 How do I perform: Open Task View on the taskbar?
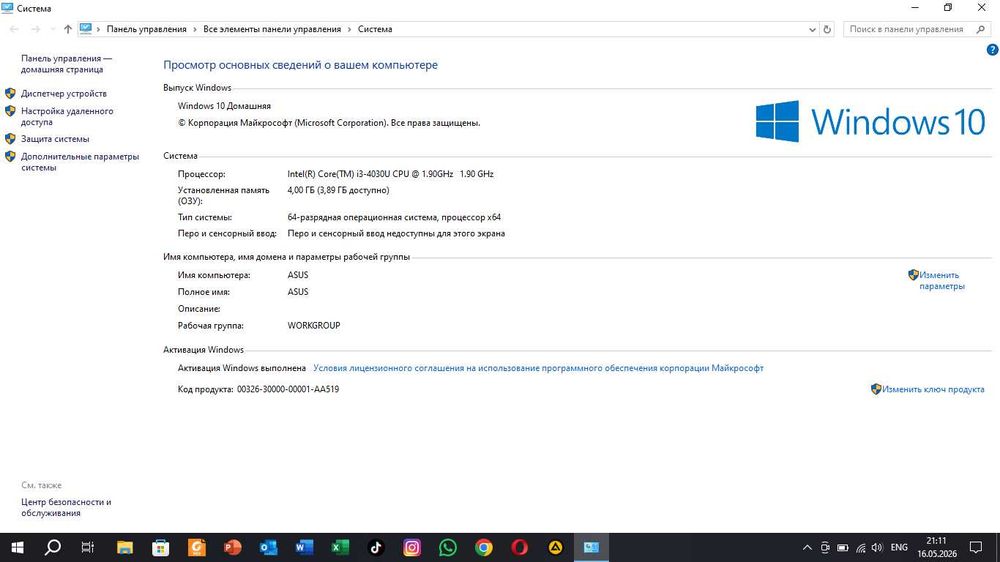click(88, 547)
